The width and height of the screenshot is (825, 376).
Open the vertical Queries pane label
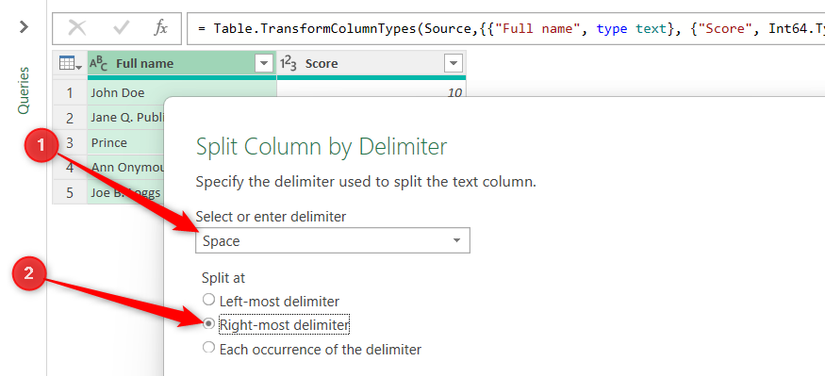[x=24, y=90]
